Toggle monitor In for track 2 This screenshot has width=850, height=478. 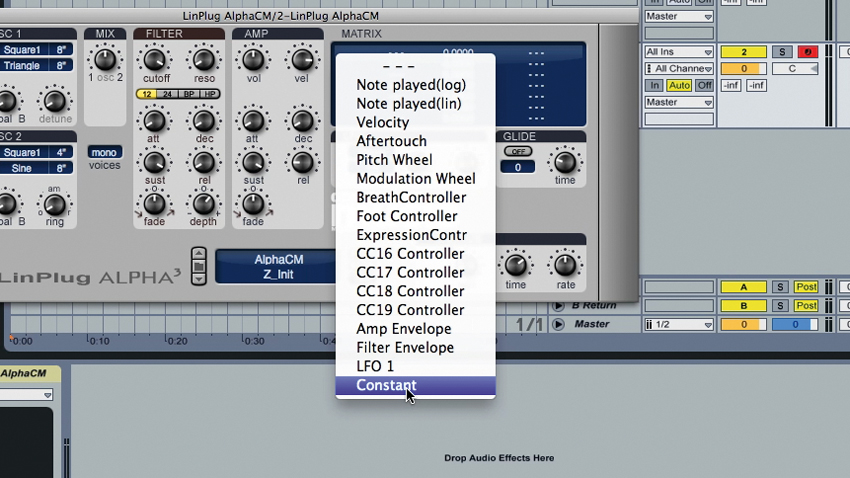click(654, 85)
